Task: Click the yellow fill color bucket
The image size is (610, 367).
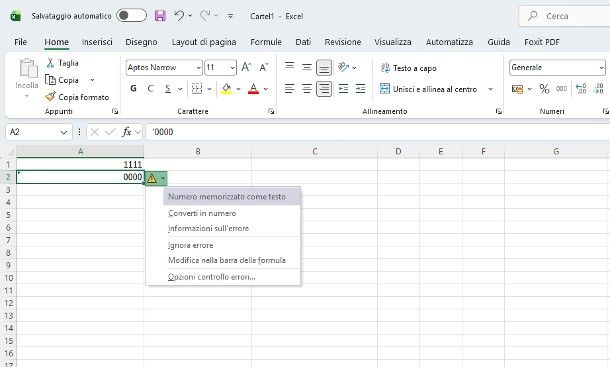Action: [226, 89]
